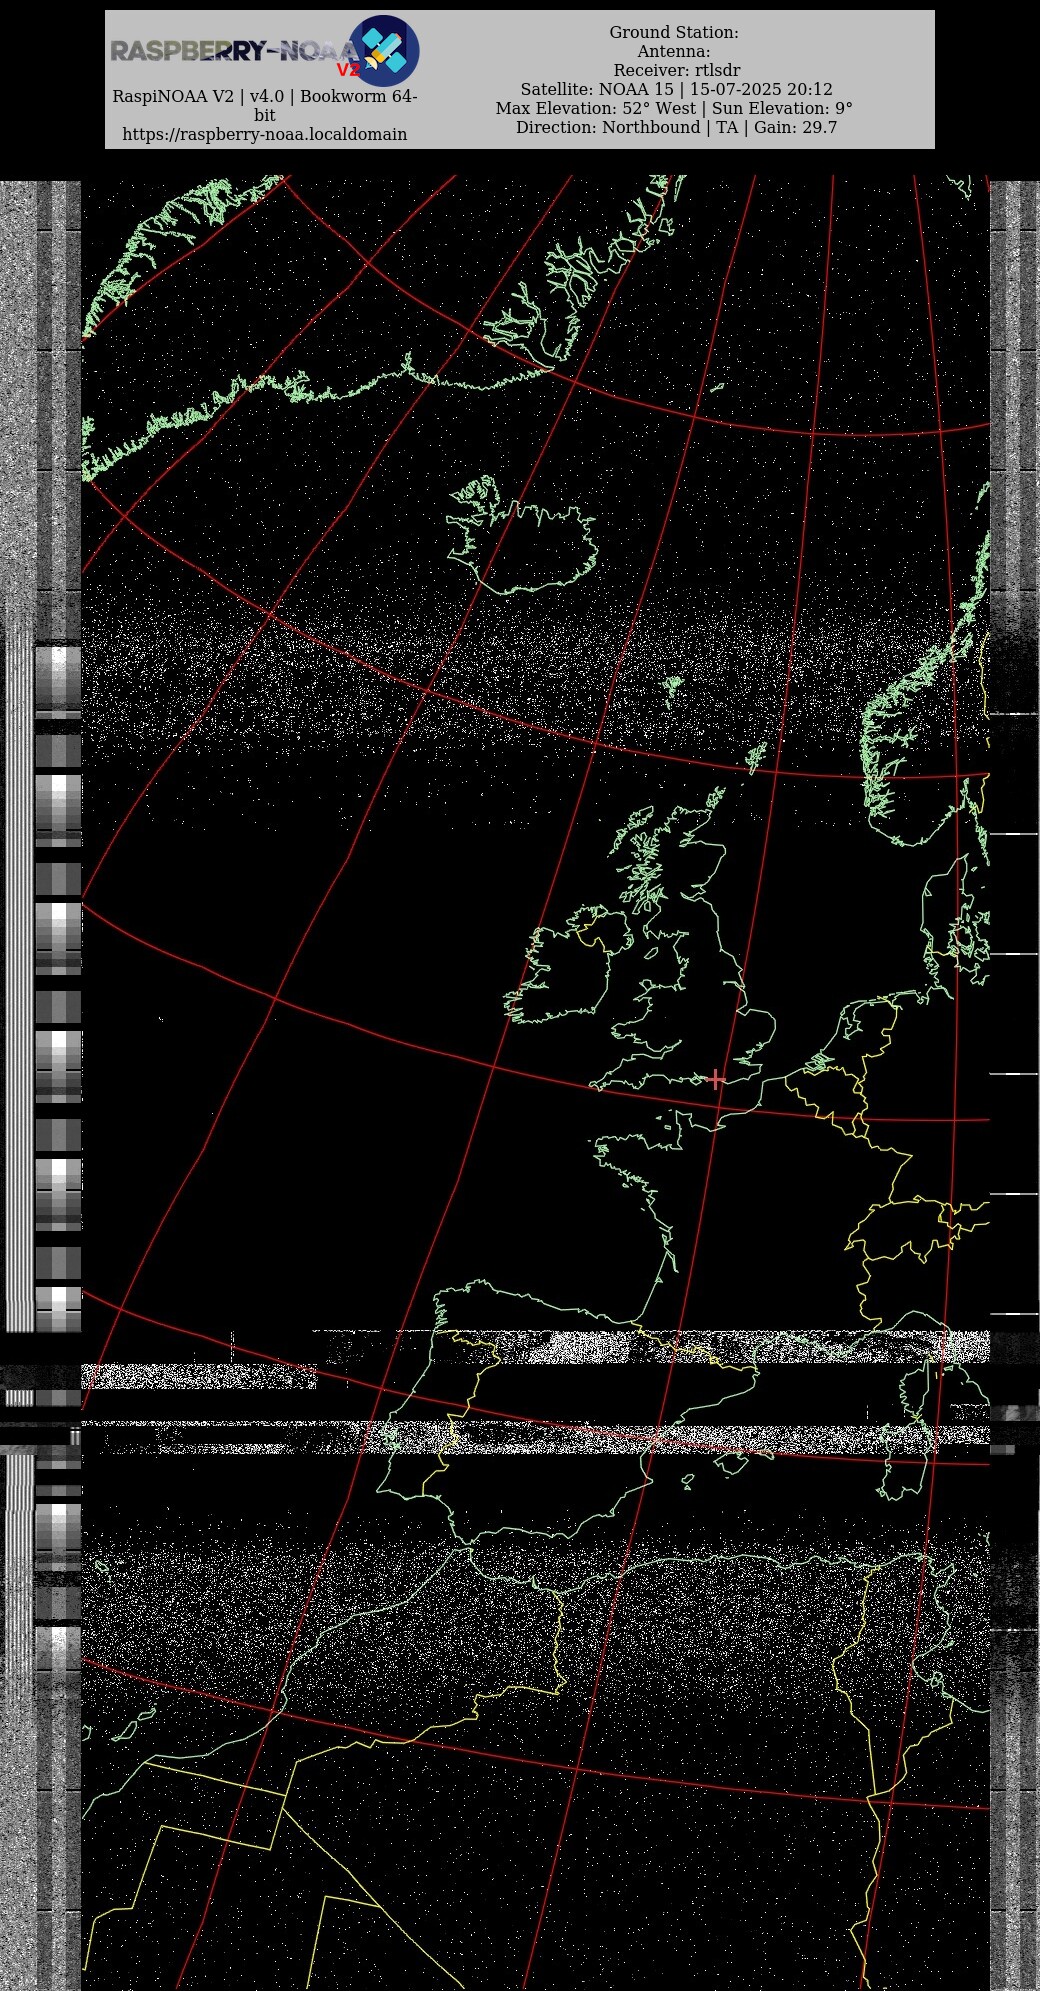Click the Ireland outline on the map
Viewport: 1040px width, 1991px height.
pos(568,965)
